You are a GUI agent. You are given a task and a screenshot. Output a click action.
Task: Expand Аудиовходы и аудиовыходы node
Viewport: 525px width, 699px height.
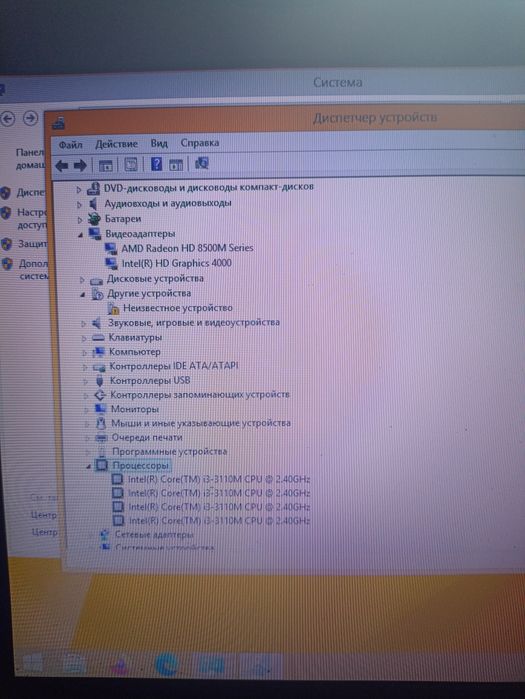79,205
